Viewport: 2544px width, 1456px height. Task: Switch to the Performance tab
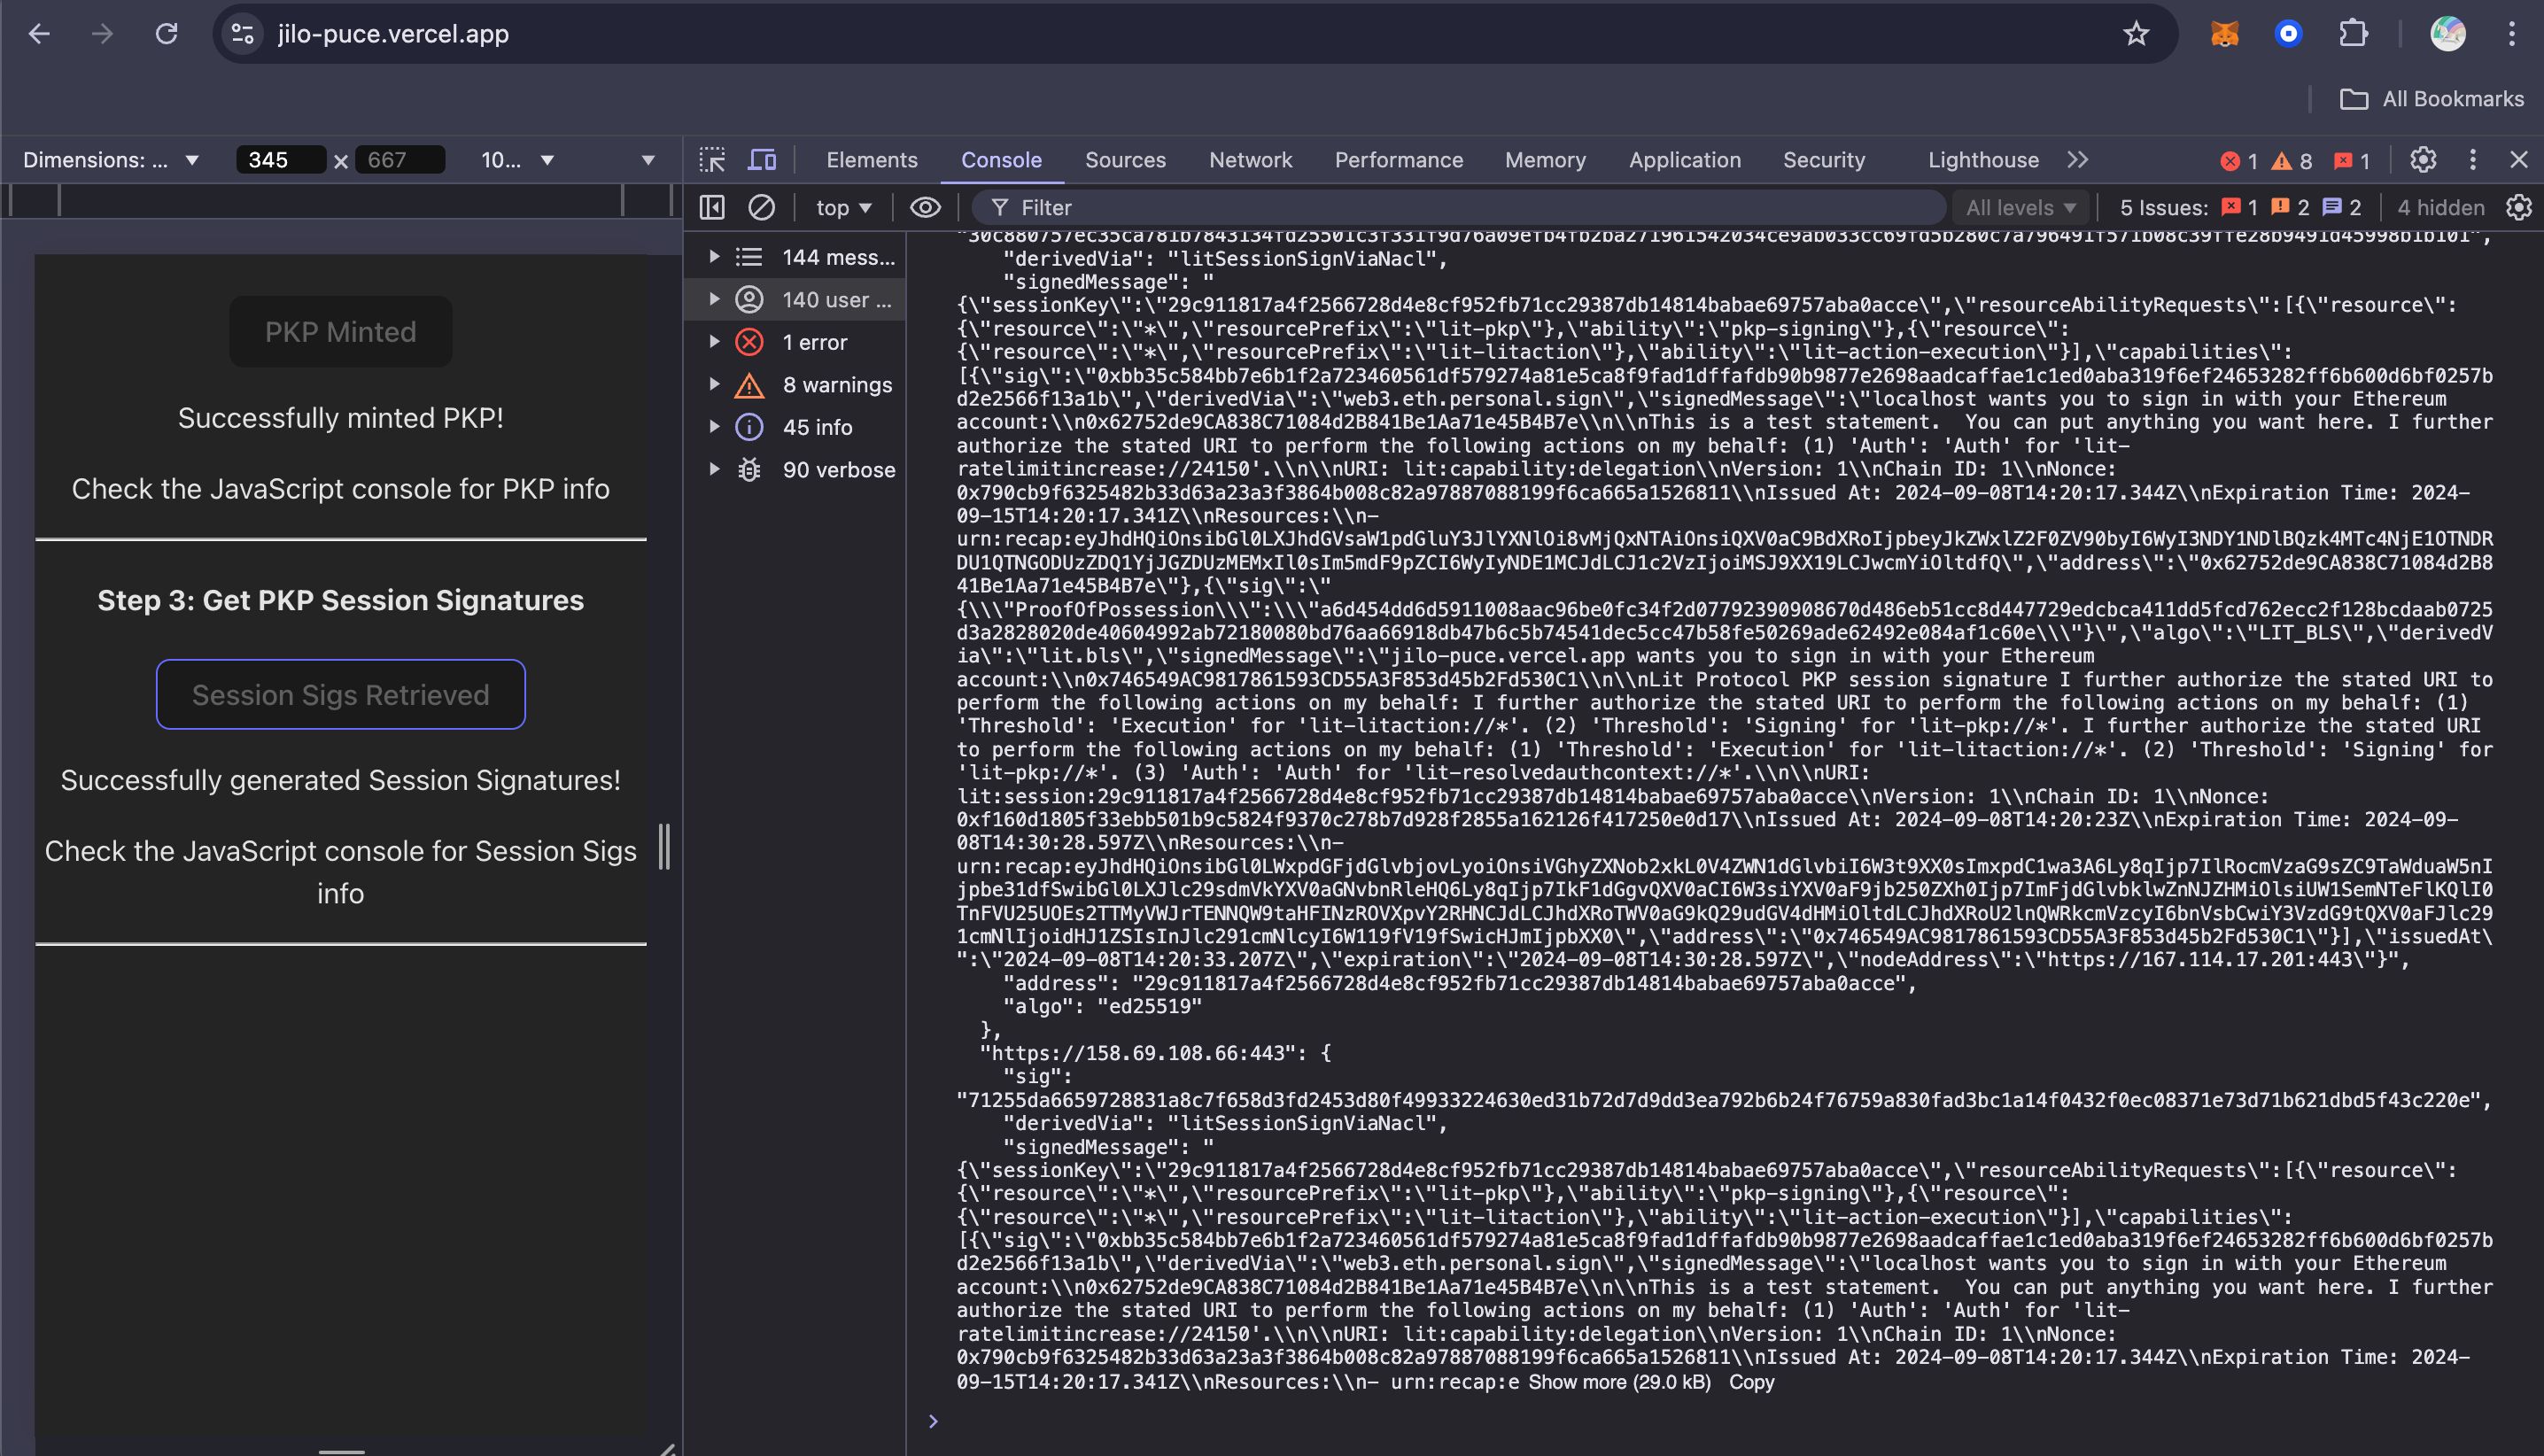[1398, 160]
